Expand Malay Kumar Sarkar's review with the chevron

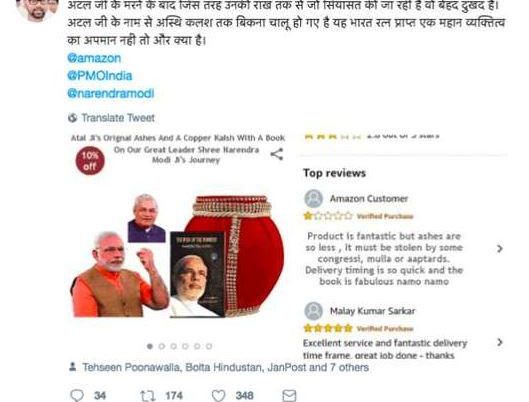pos(500,342)
